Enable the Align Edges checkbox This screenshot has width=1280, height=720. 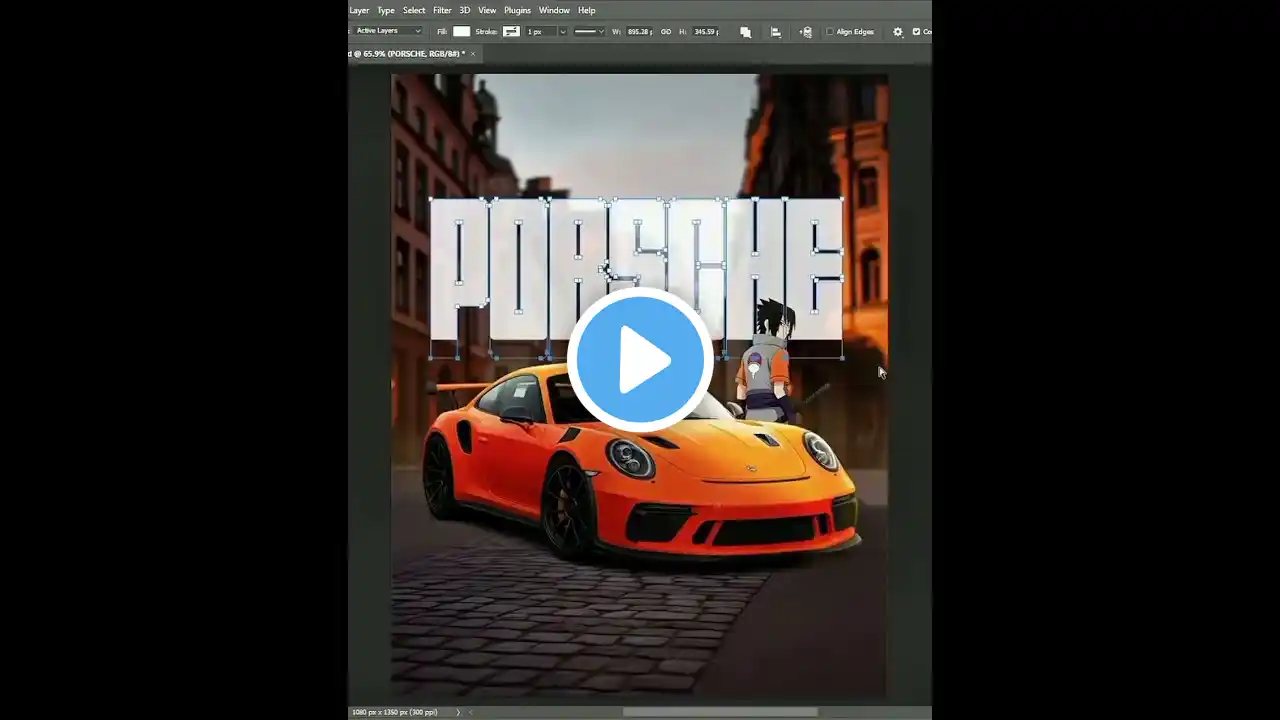point(830,32)
